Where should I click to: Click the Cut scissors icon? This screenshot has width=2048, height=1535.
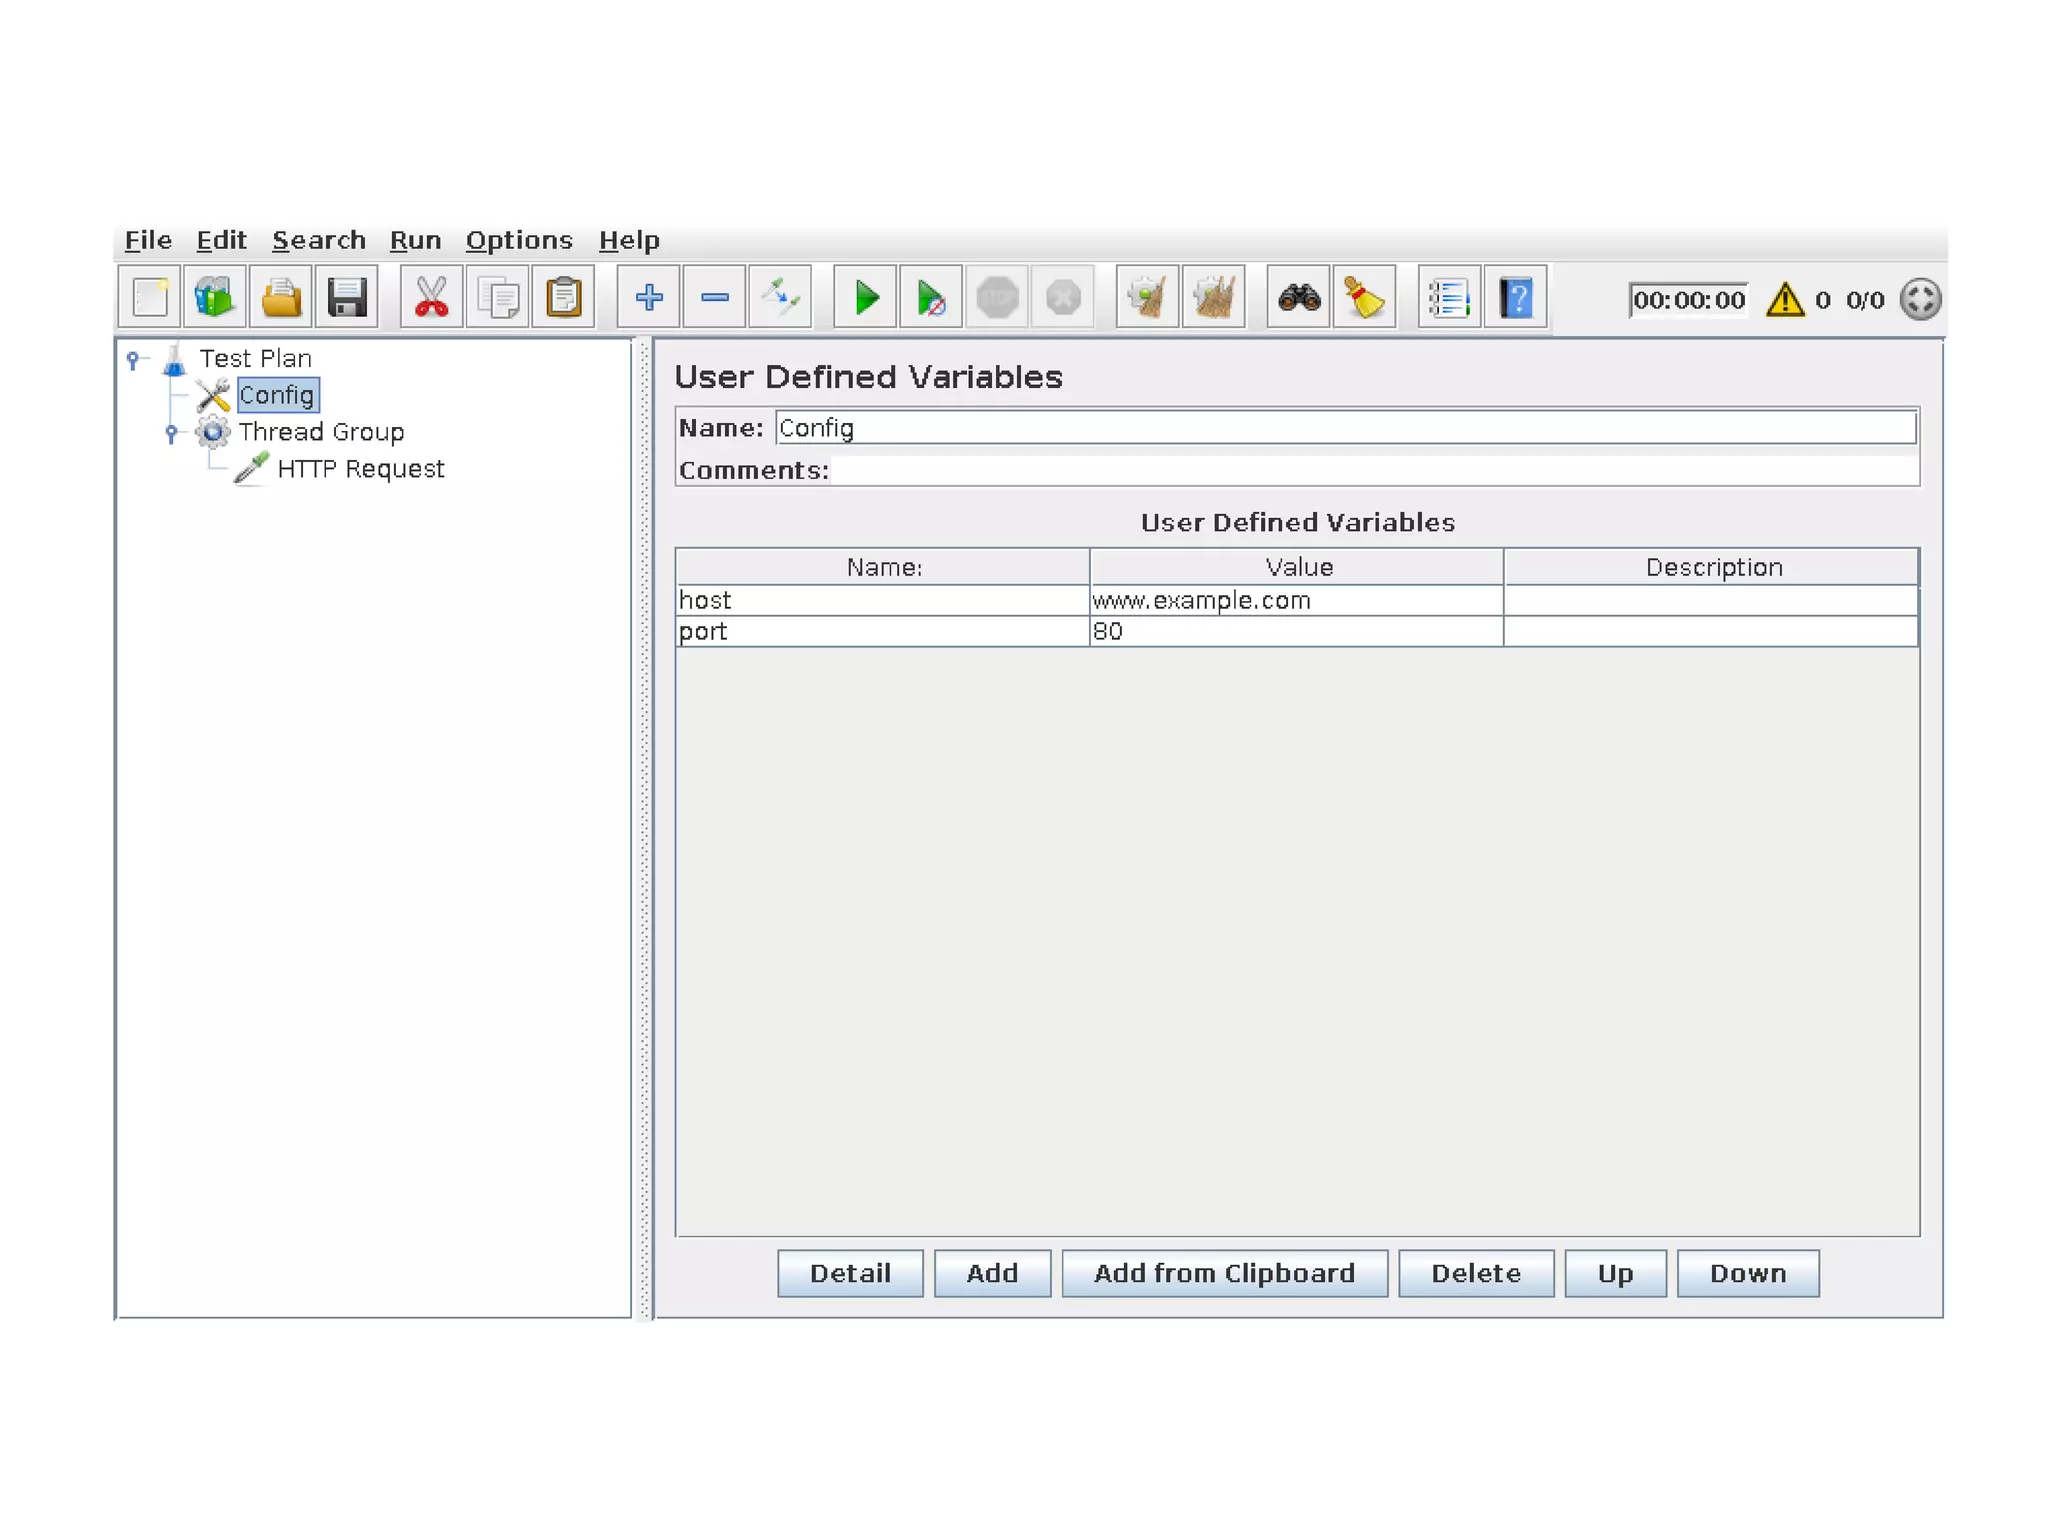coord(431,298)
